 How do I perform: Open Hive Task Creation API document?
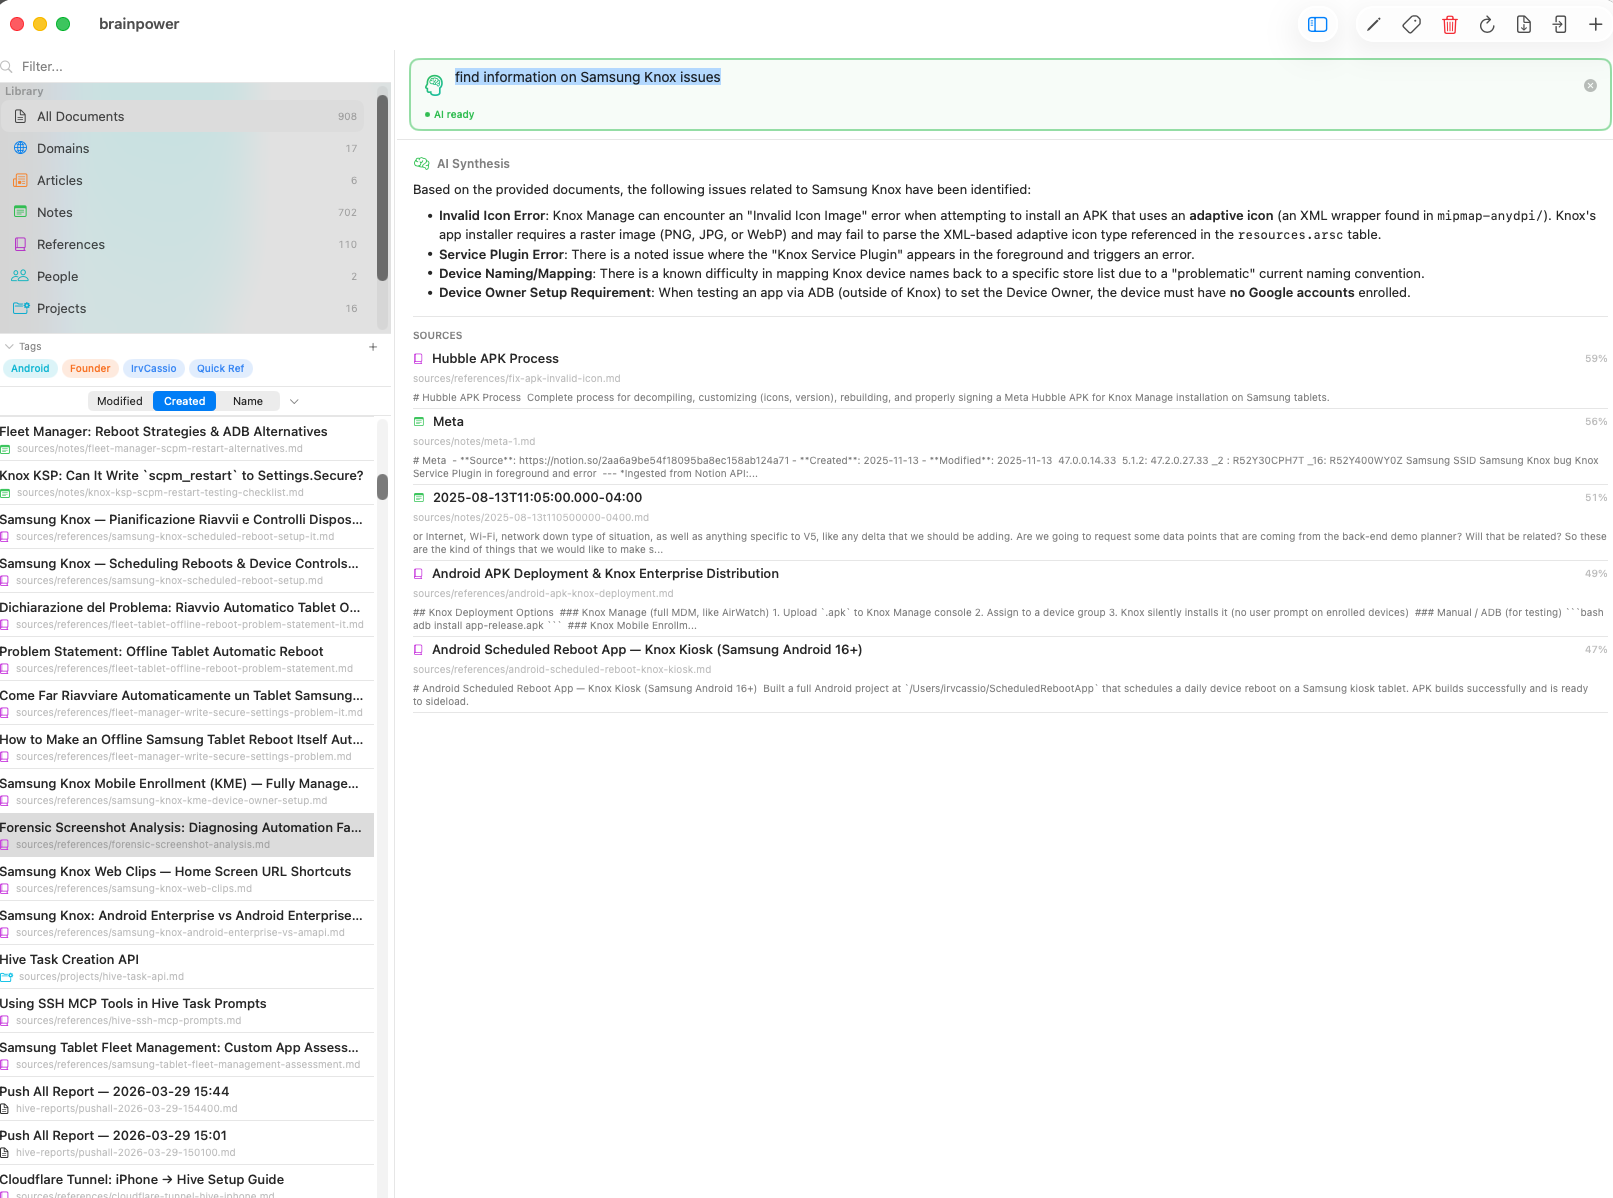pyautogui.click(x=187, y=967)
